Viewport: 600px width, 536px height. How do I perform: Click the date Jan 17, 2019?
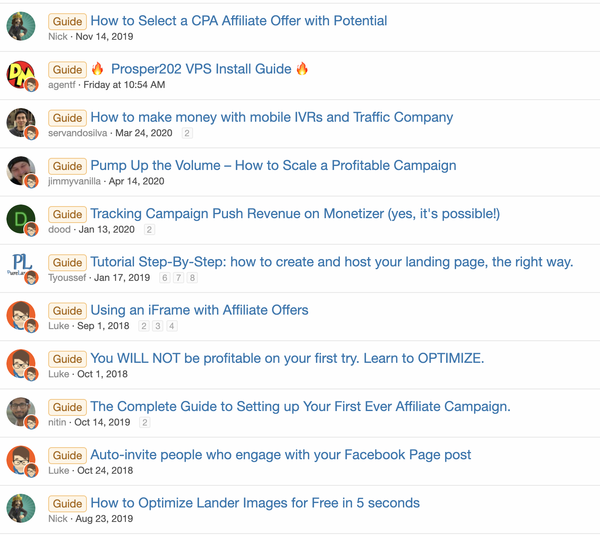click(x=122, y=278)
